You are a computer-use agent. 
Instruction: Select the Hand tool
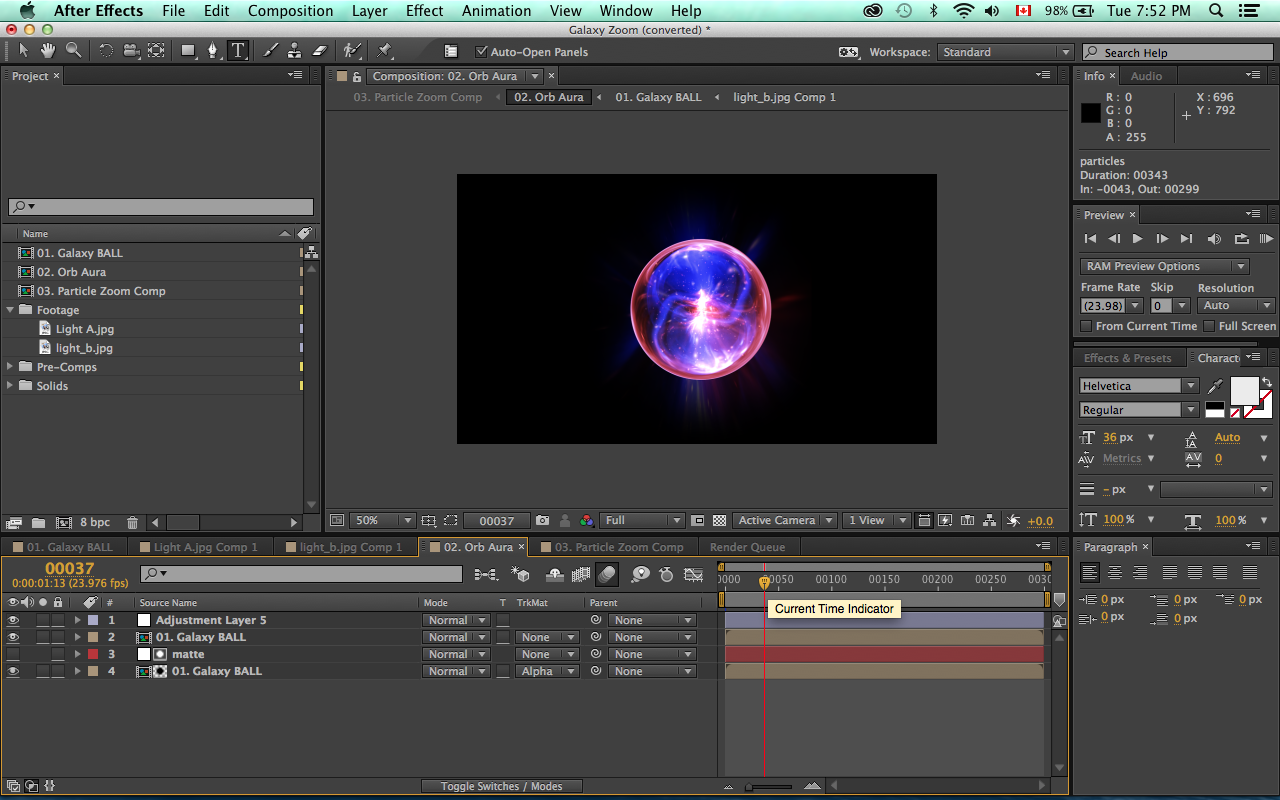48,51
